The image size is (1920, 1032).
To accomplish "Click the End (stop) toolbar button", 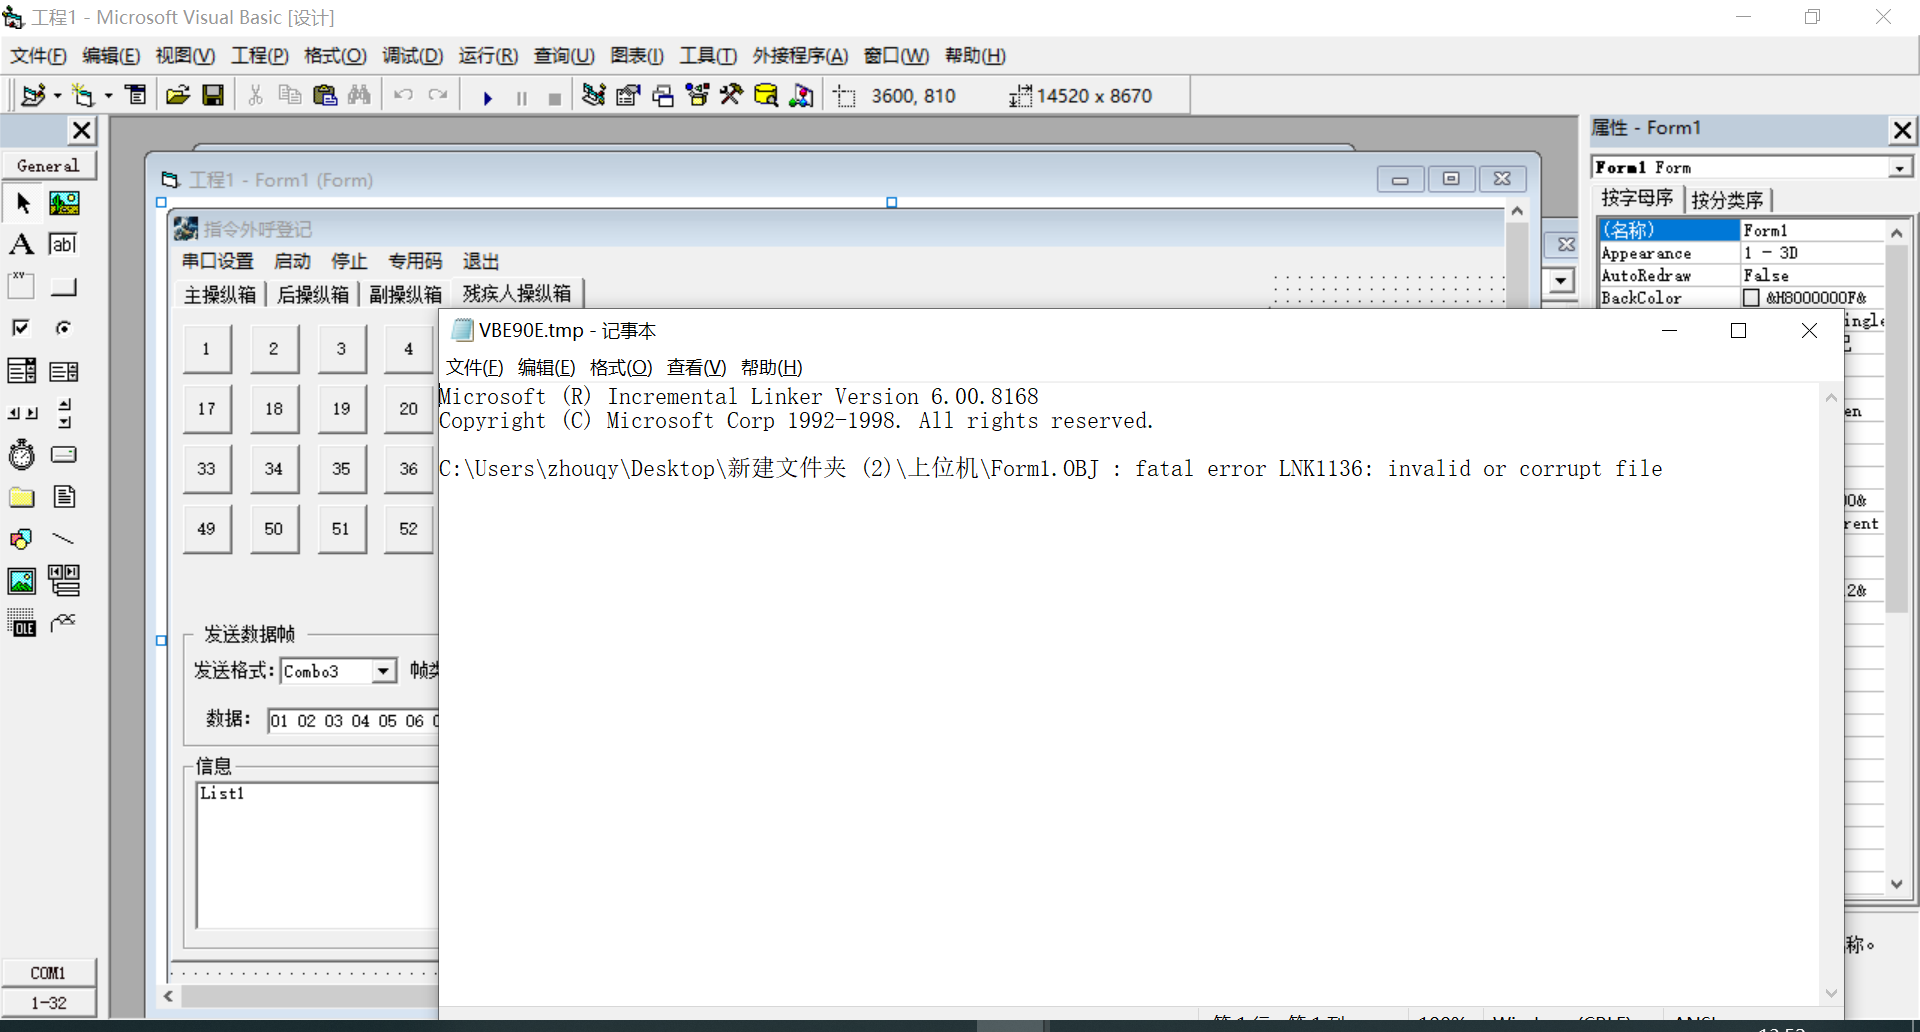I will 555,97.
